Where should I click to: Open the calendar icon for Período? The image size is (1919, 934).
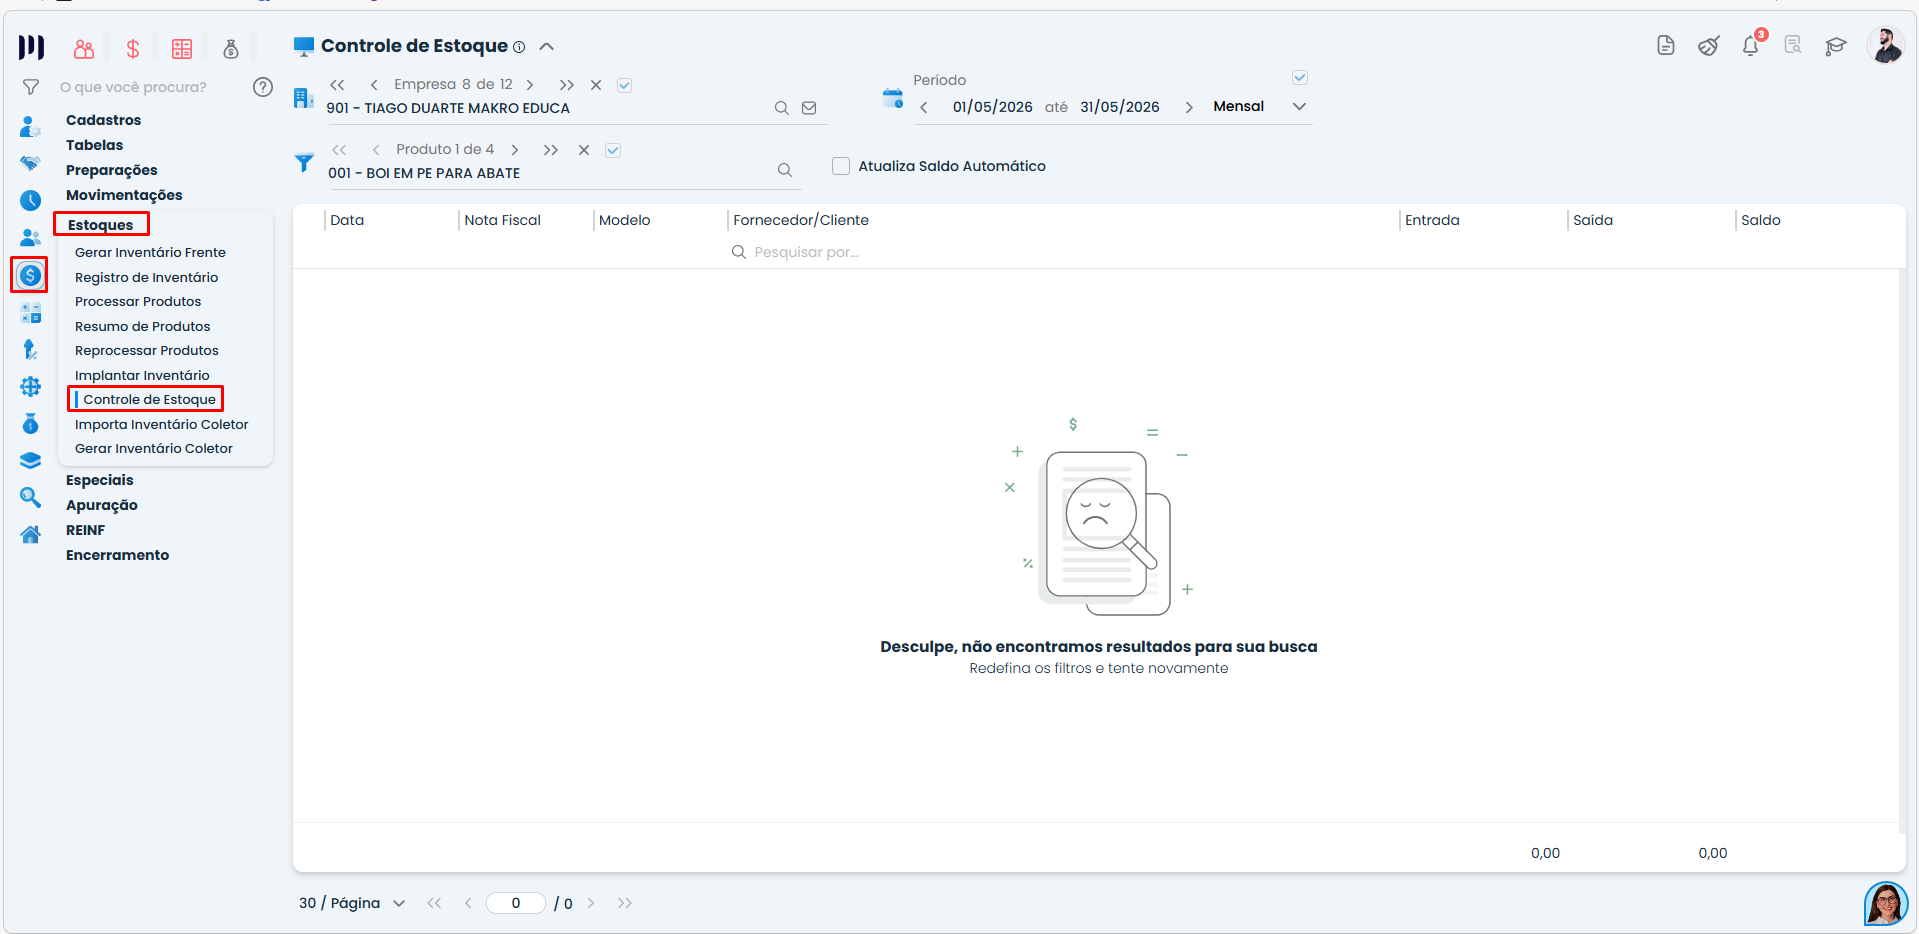893,98
